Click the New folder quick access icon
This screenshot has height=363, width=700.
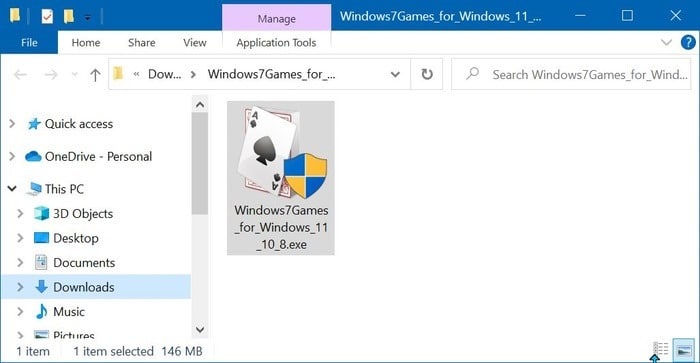click(68, 17)
